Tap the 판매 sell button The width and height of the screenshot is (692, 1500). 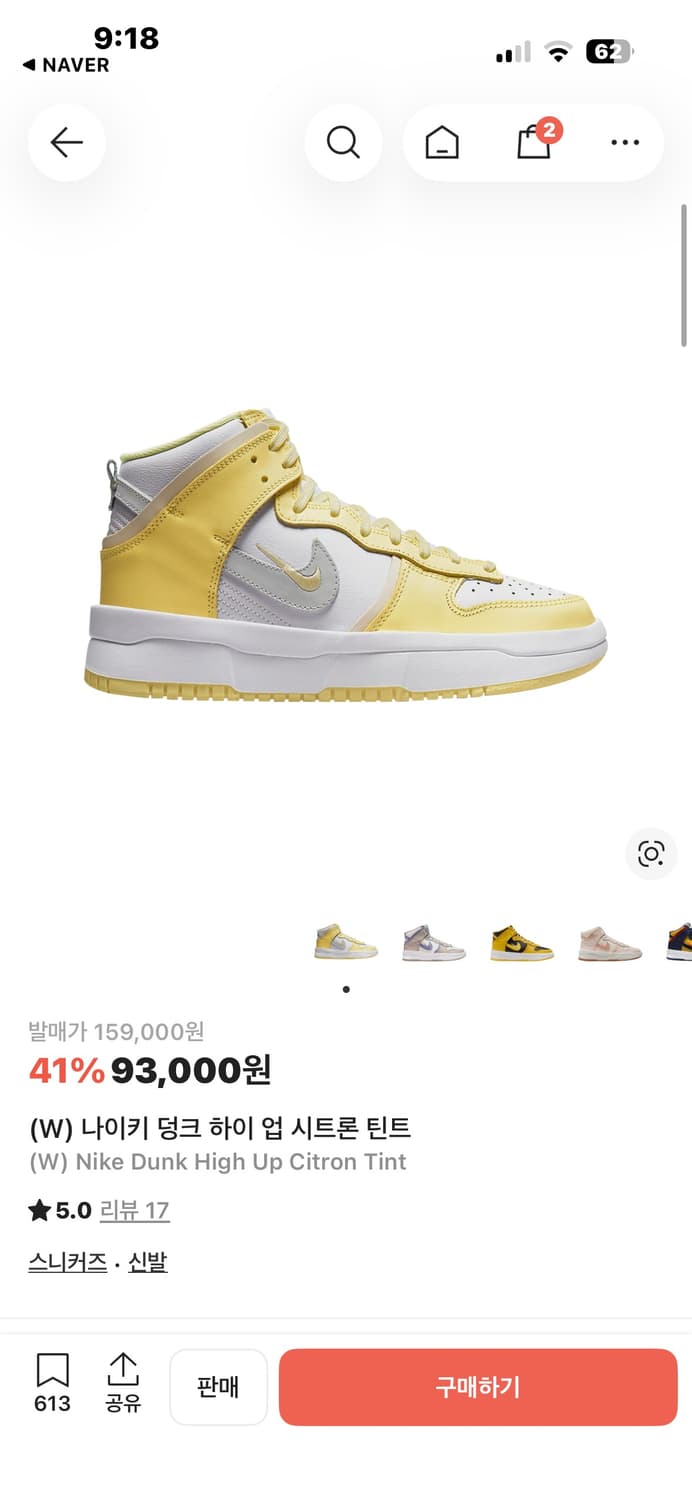click(218, 1387)
